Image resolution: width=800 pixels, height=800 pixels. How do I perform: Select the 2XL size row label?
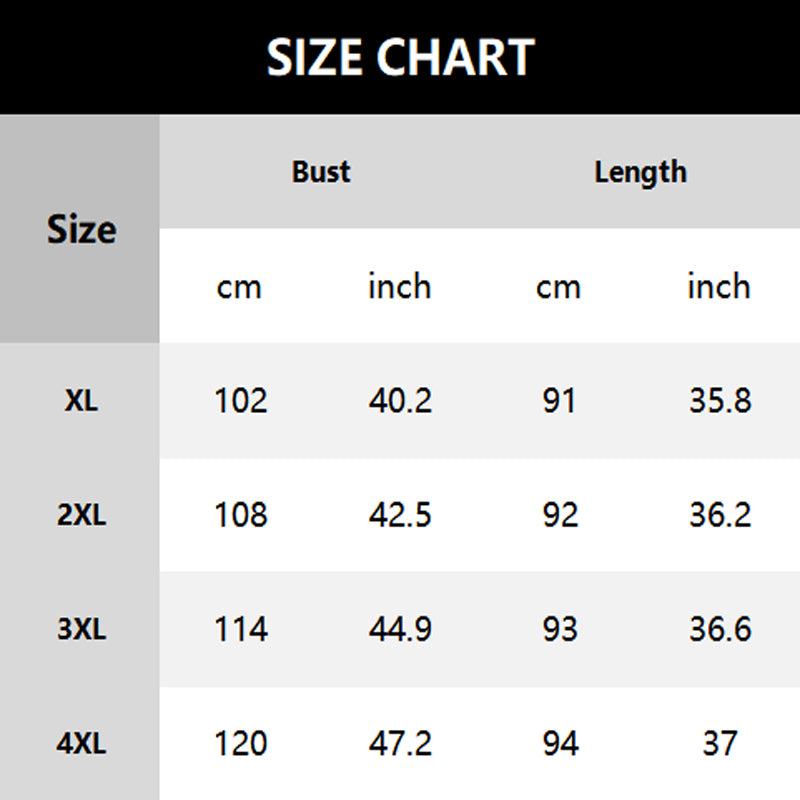81,516
